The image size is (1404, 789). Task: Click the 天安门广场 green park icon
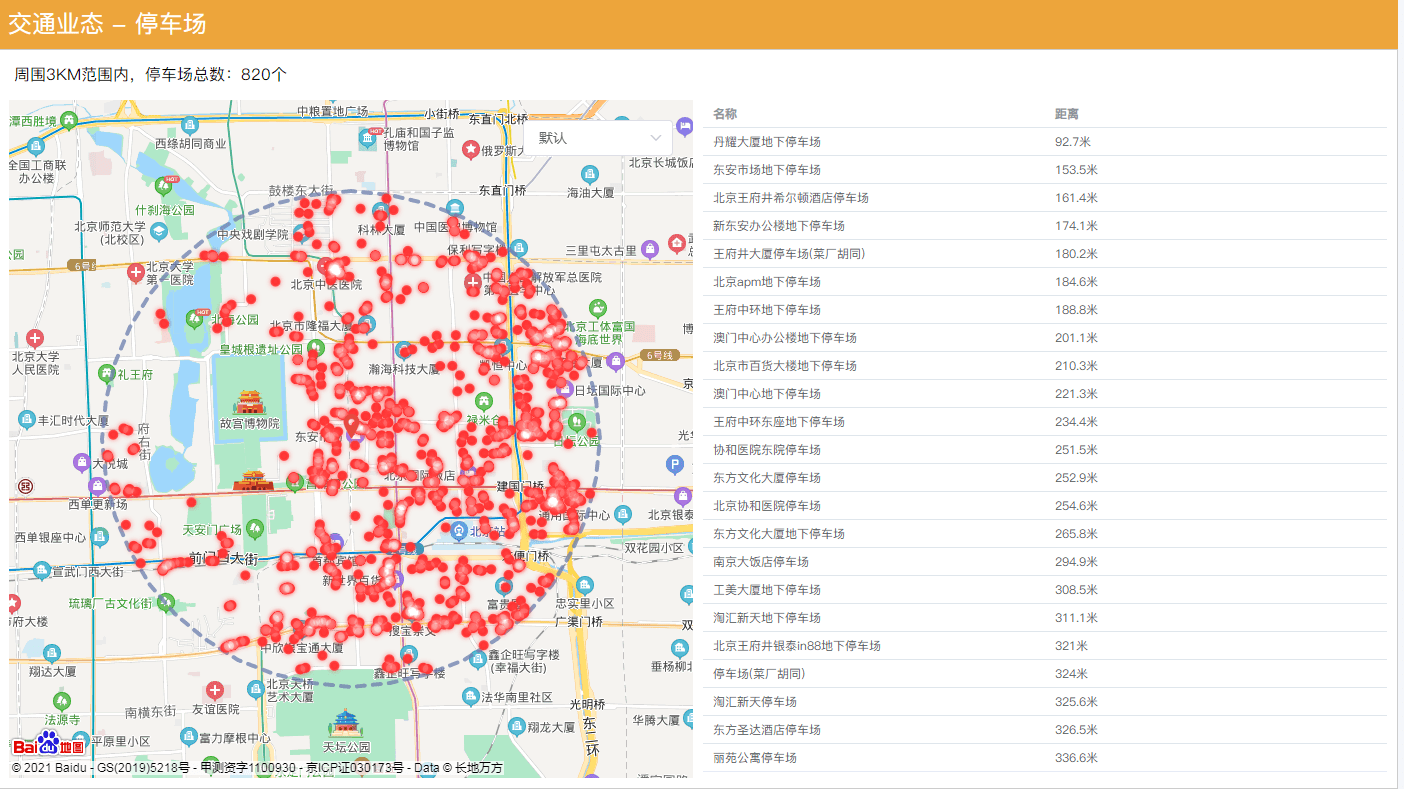point(255,527)
